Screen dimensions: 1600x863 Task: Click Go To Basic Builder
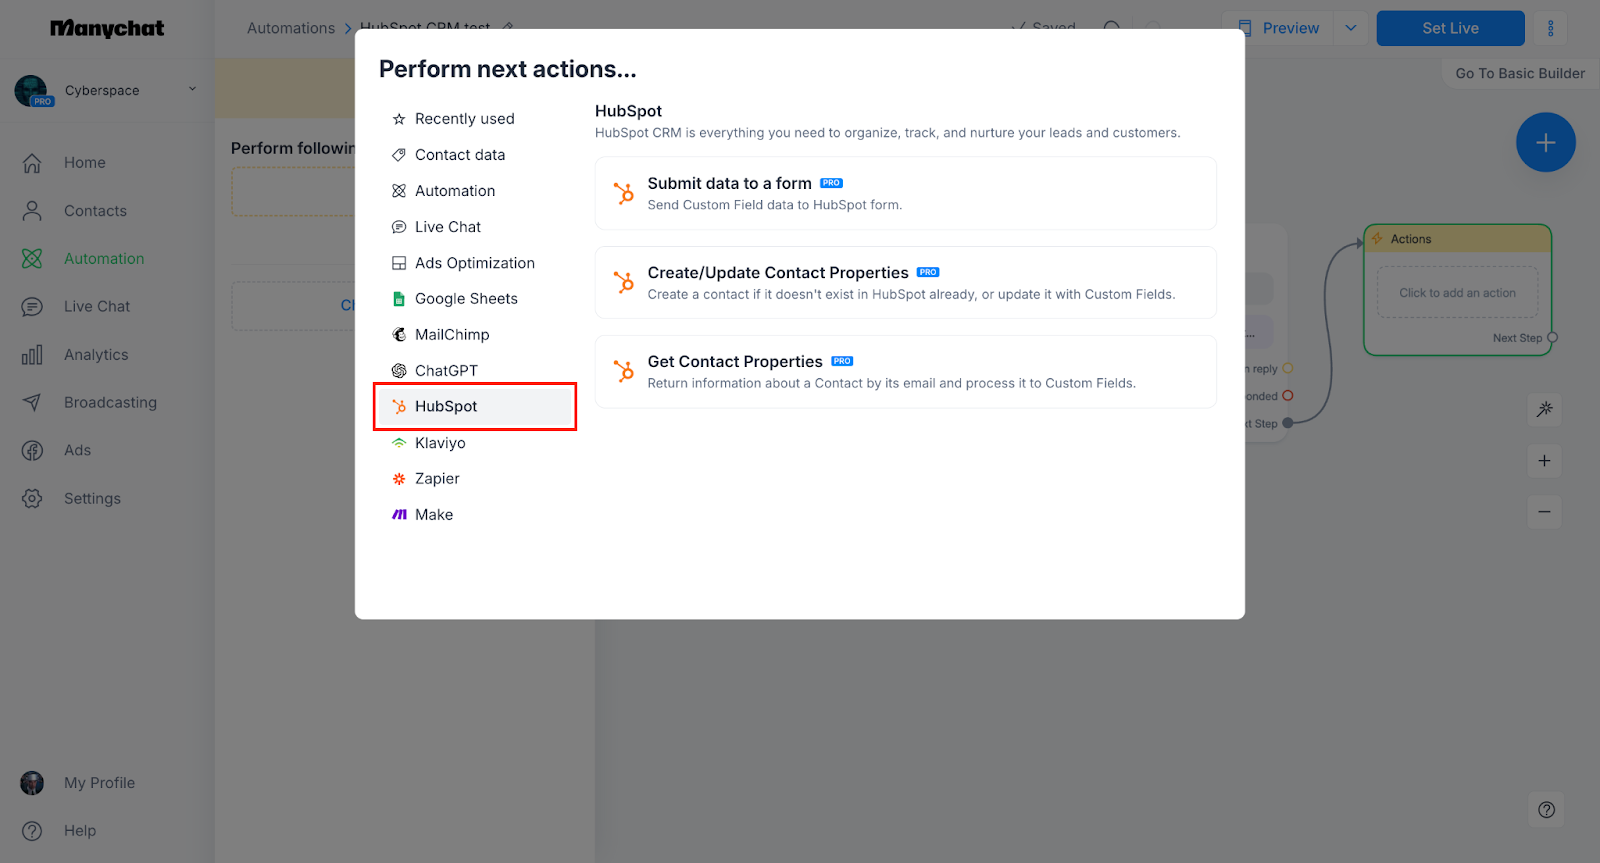[1519, 73]
